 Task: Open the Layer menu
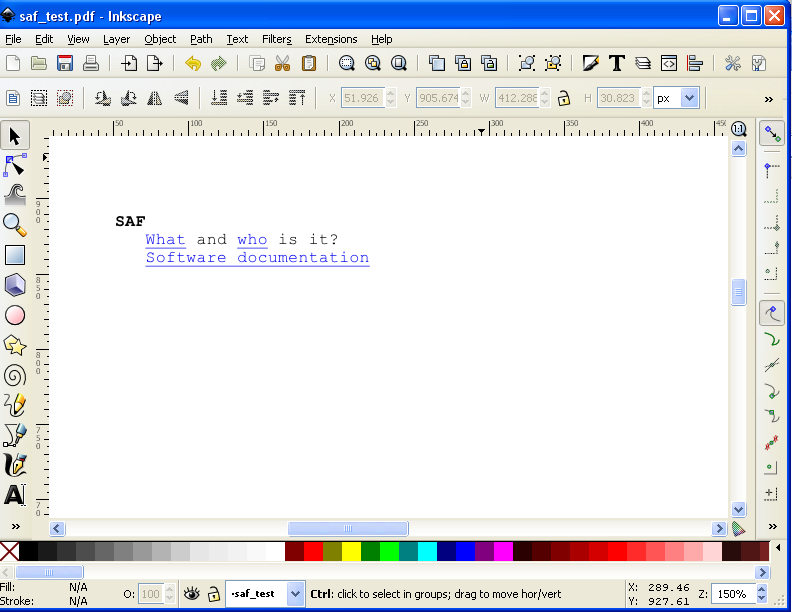116,39
